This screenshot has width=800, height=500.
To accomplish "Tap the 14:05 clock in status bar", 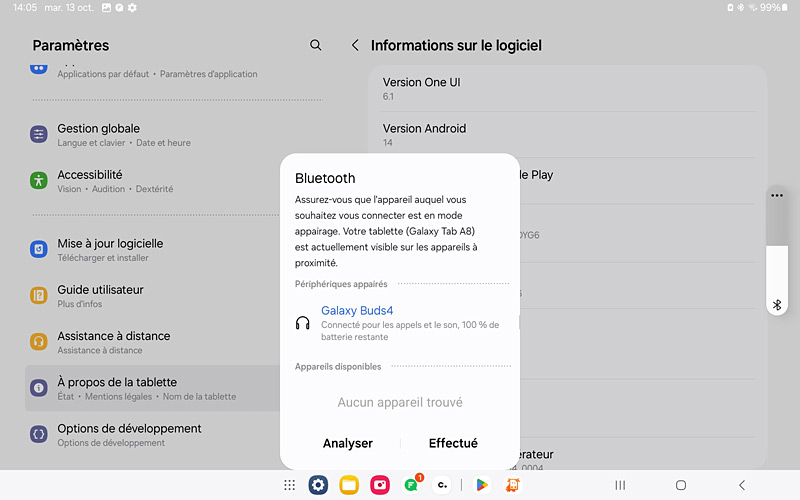I will pos(25,8).
